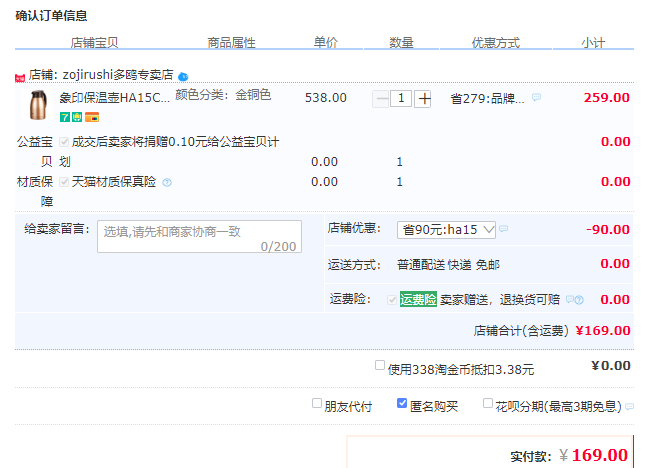
Task: Increase quantity with the plus button
Action: coord(423,99)
